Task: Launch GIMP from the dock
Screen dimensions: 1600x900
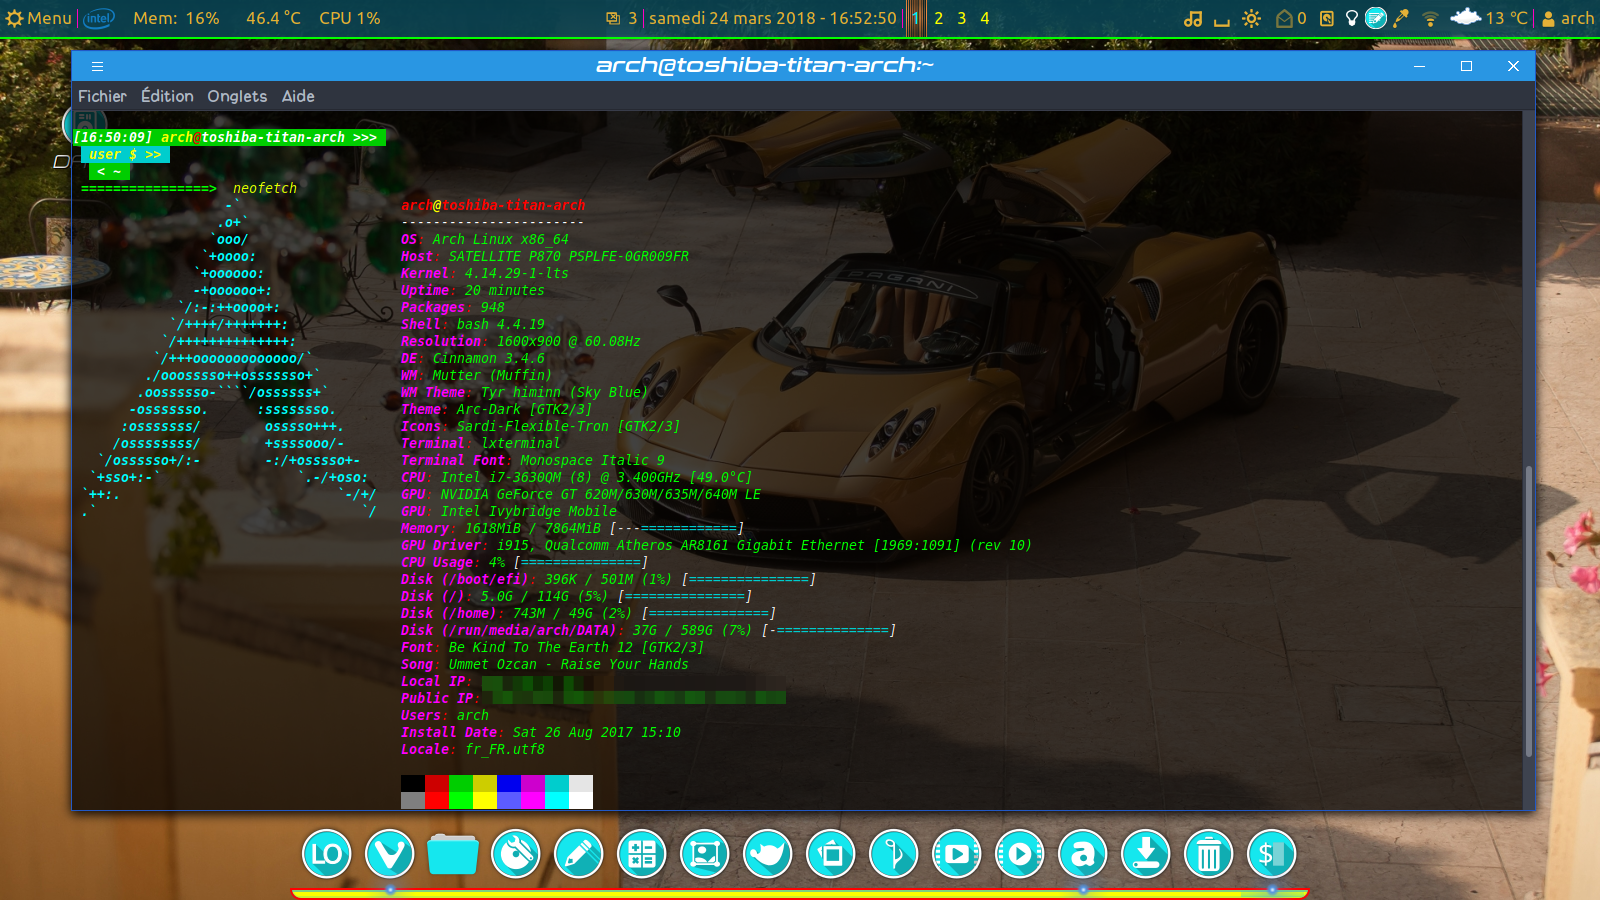Action: click(768, 854)
